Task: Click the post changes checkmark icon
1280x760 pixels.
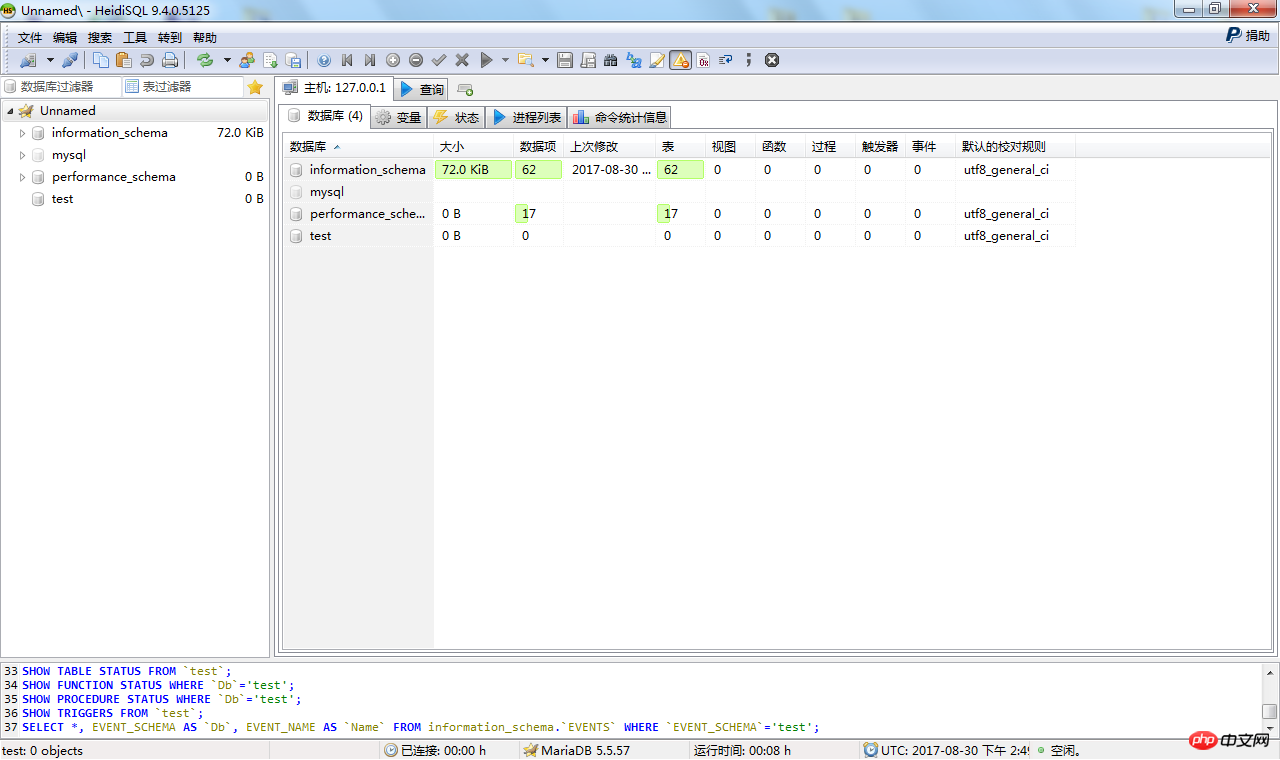Action: point(439,60)
